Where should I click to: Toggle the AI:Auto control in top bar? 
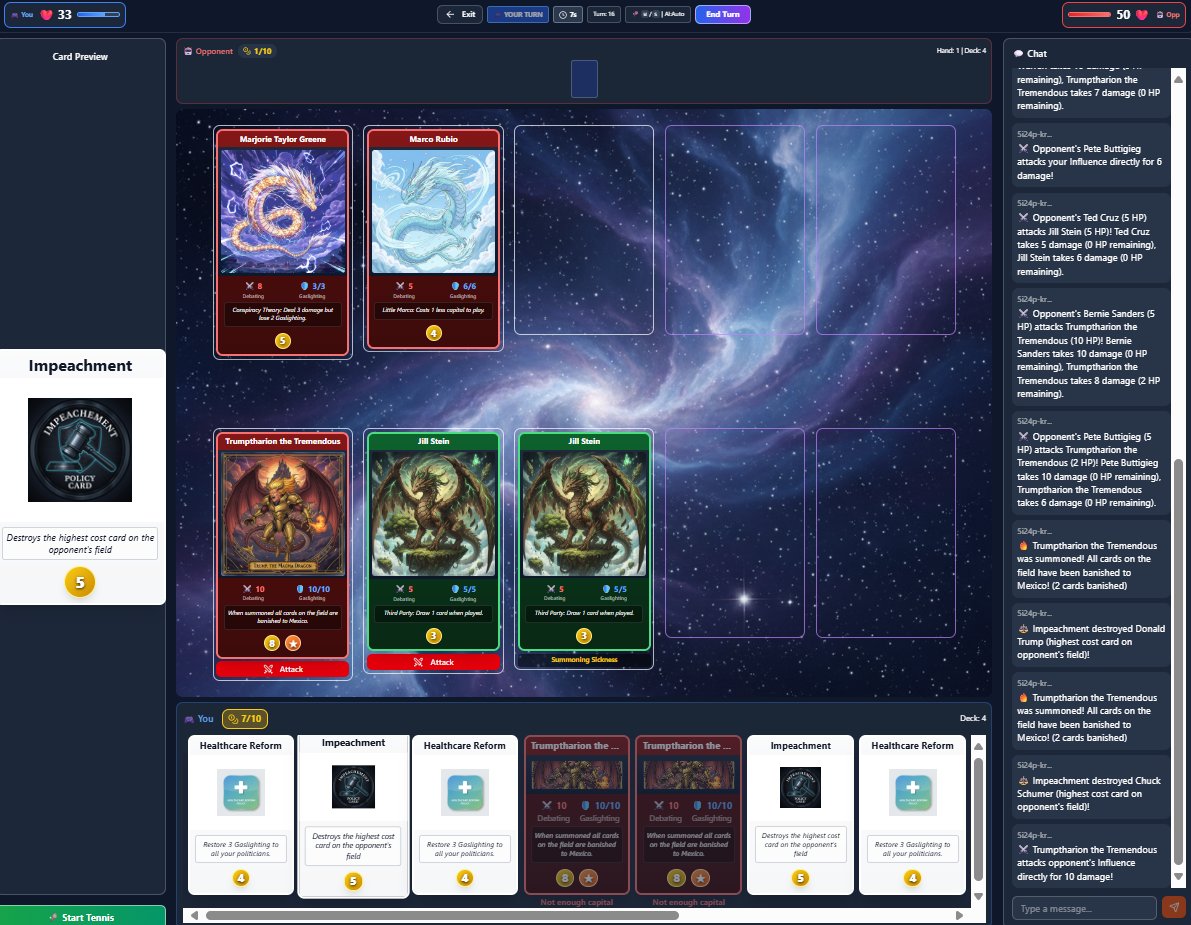pos(658,14)
